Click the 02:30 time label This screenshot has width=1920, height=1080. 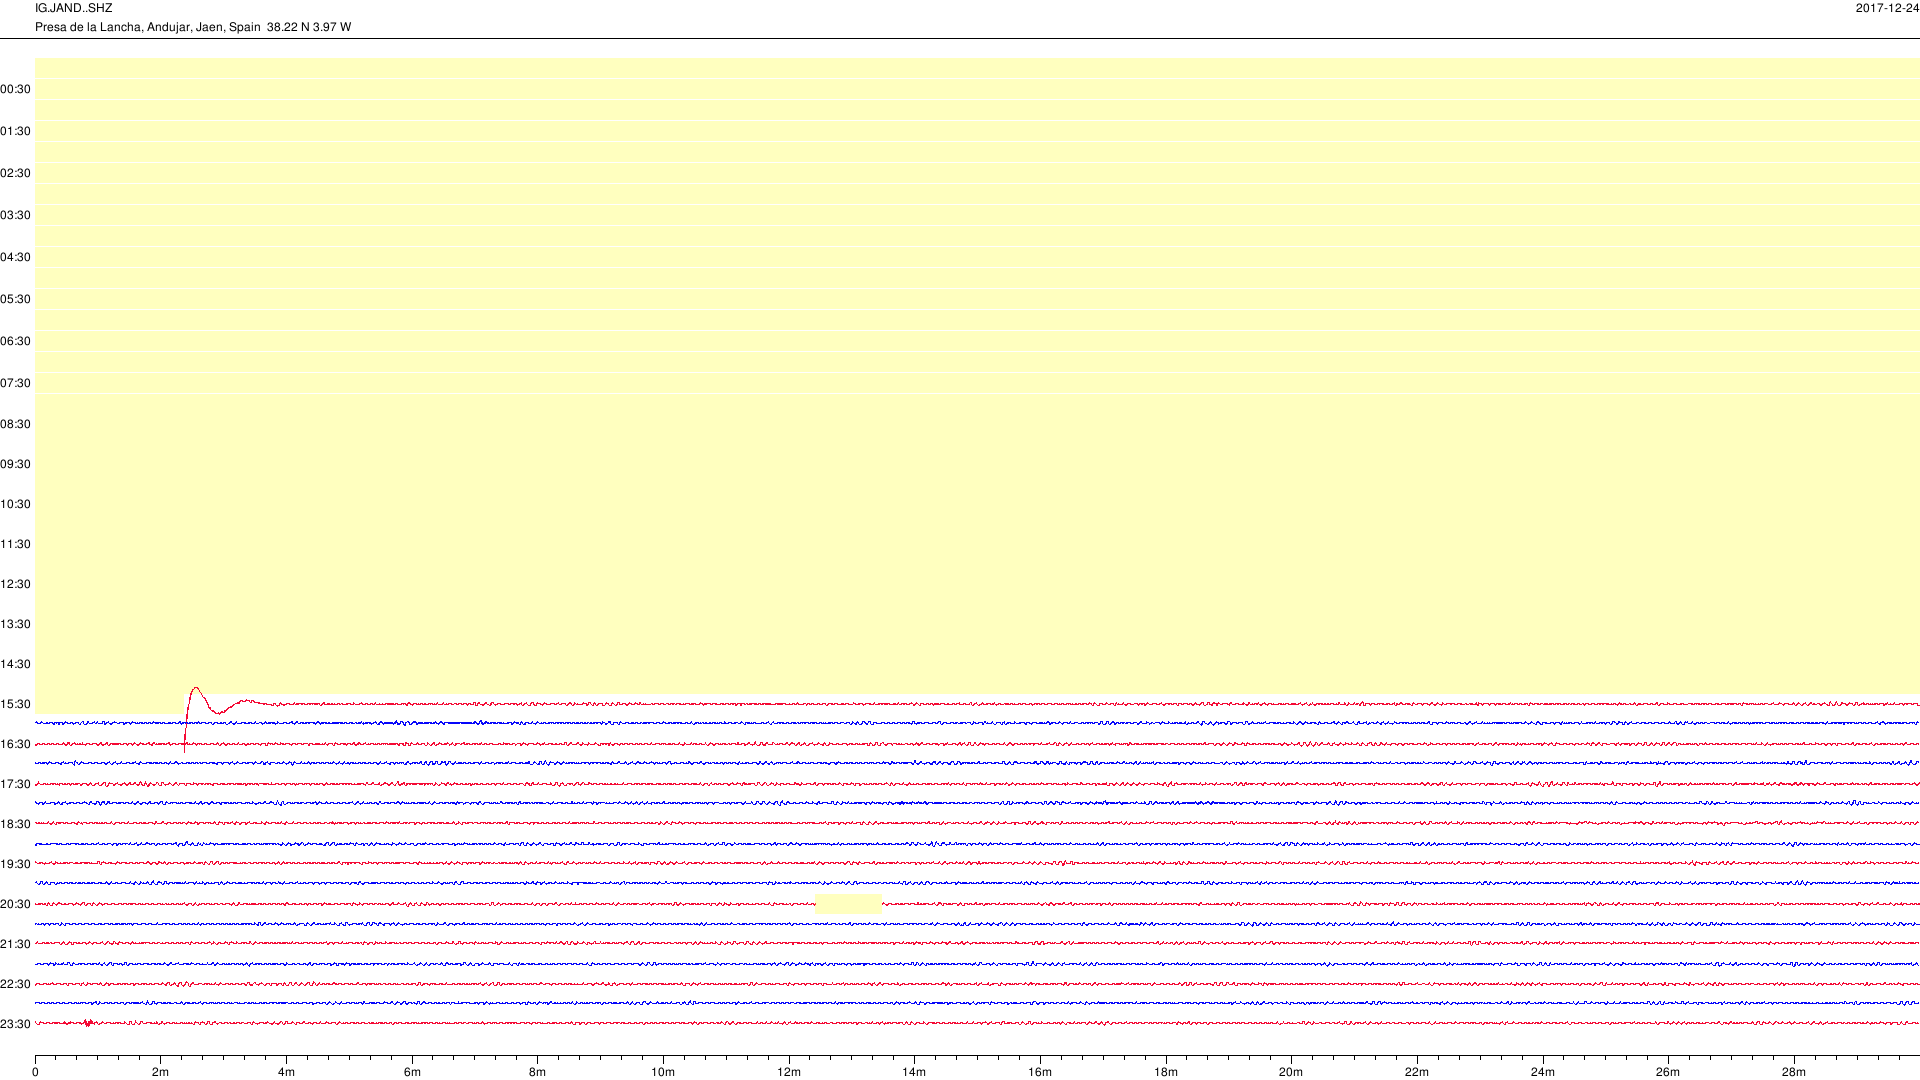[15, 173]
